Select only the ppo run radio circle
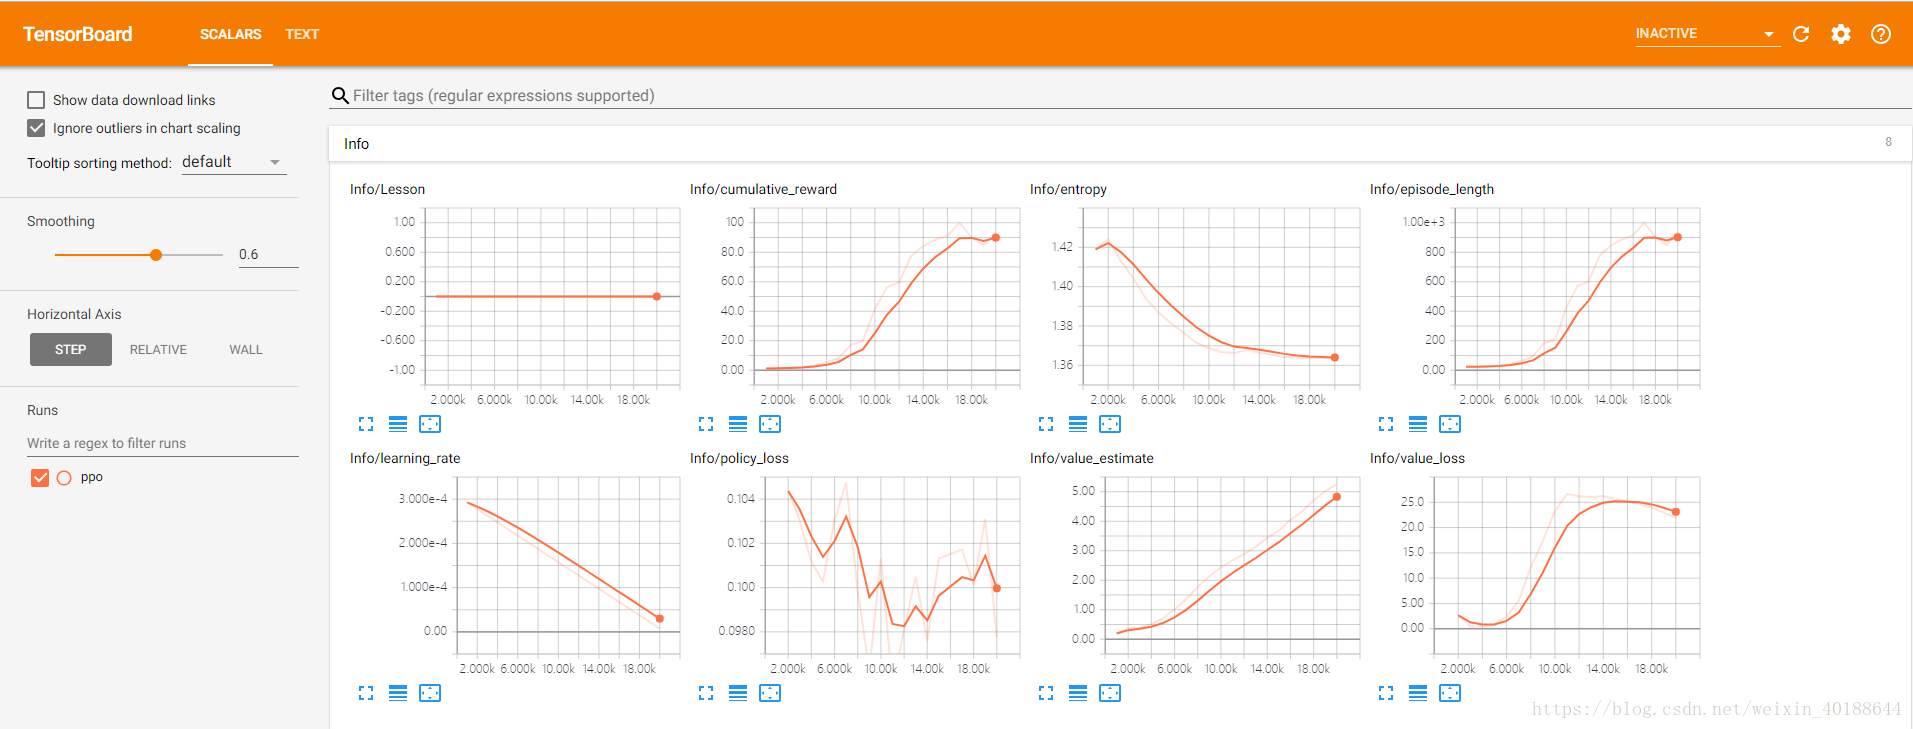This screenshot has height=729, width=1913. tap(64, 478)
